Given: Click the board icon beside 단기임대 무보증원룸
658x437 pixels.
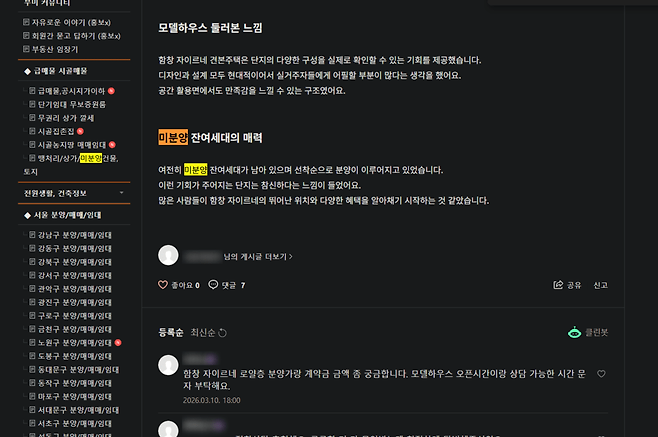Looking at the screenshot, I should click(x=32, y=104).
